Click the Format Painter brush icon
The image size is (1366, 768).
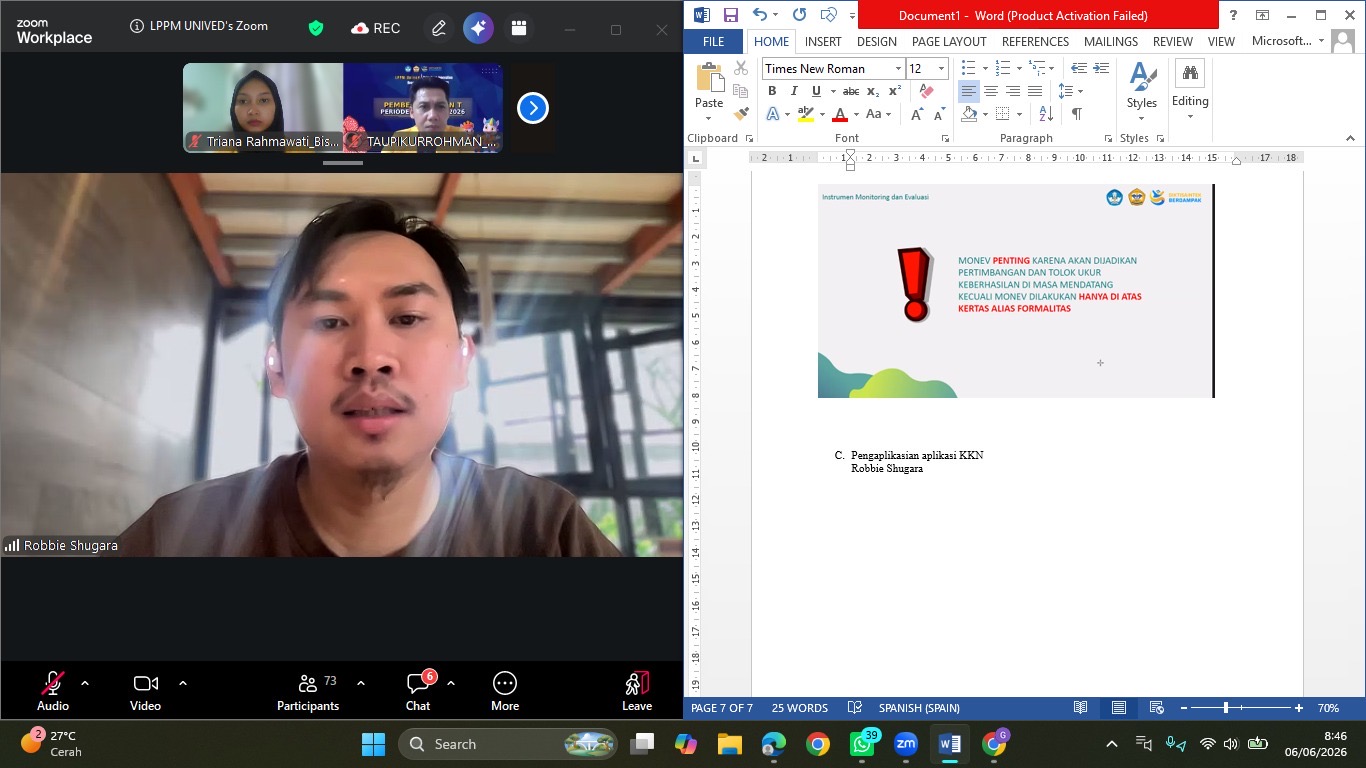[741, 114]
